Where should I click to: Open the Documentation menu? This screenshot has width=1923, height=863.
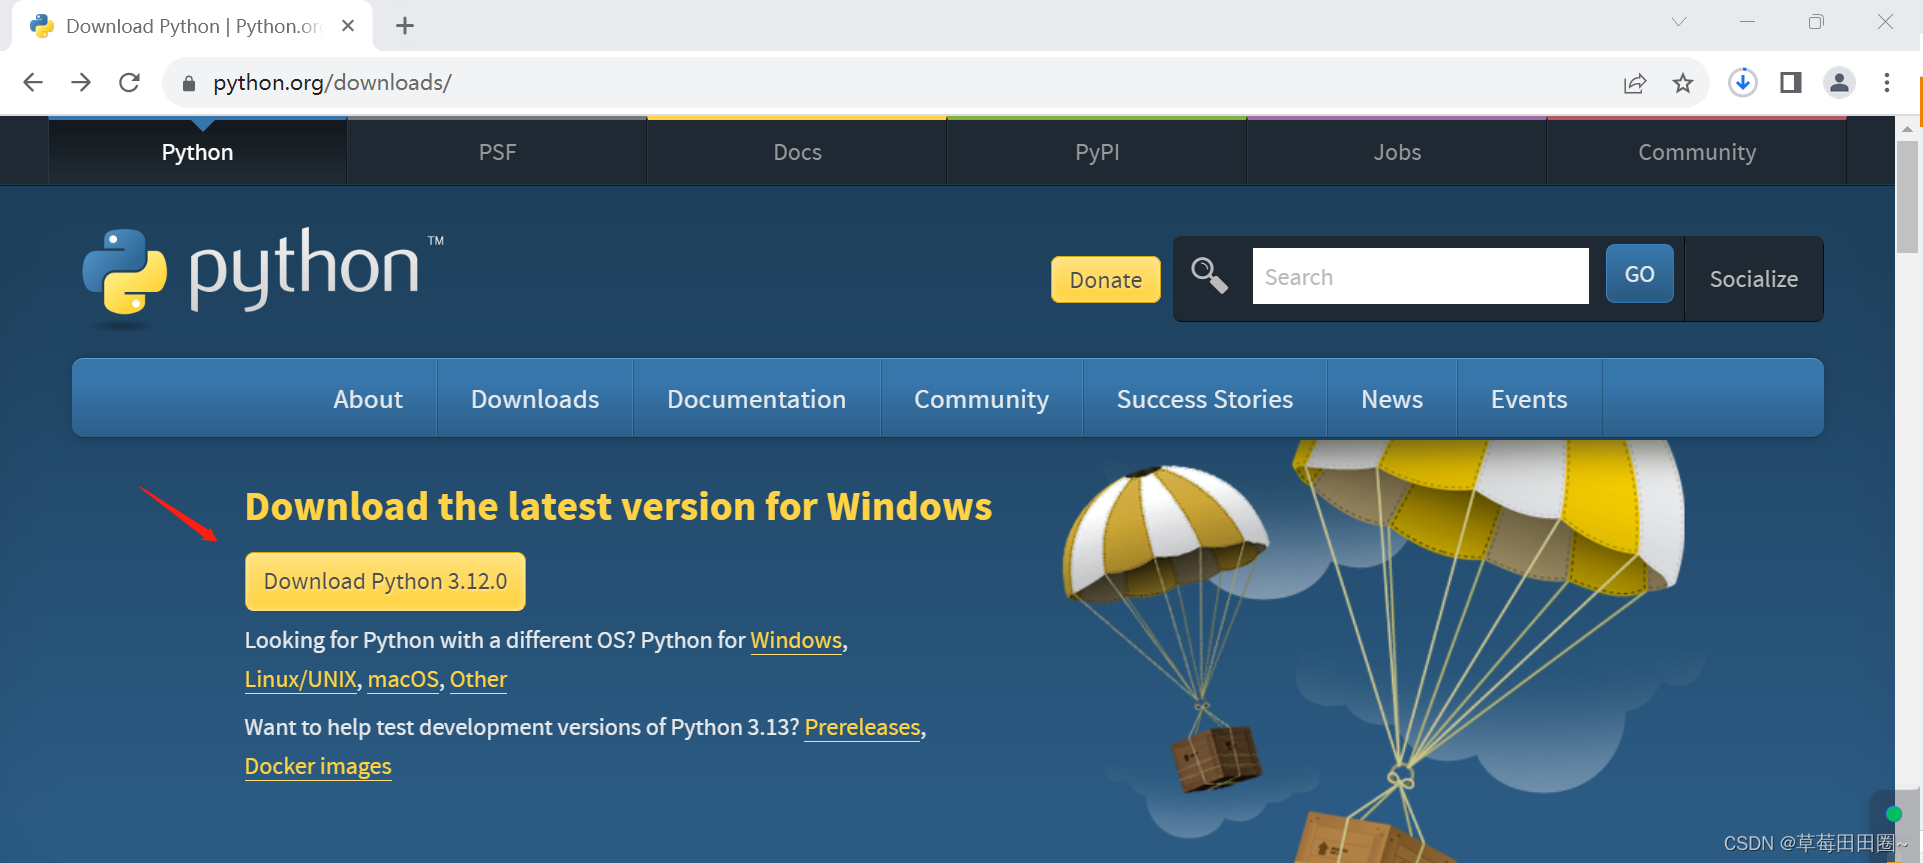pos(757,399)
